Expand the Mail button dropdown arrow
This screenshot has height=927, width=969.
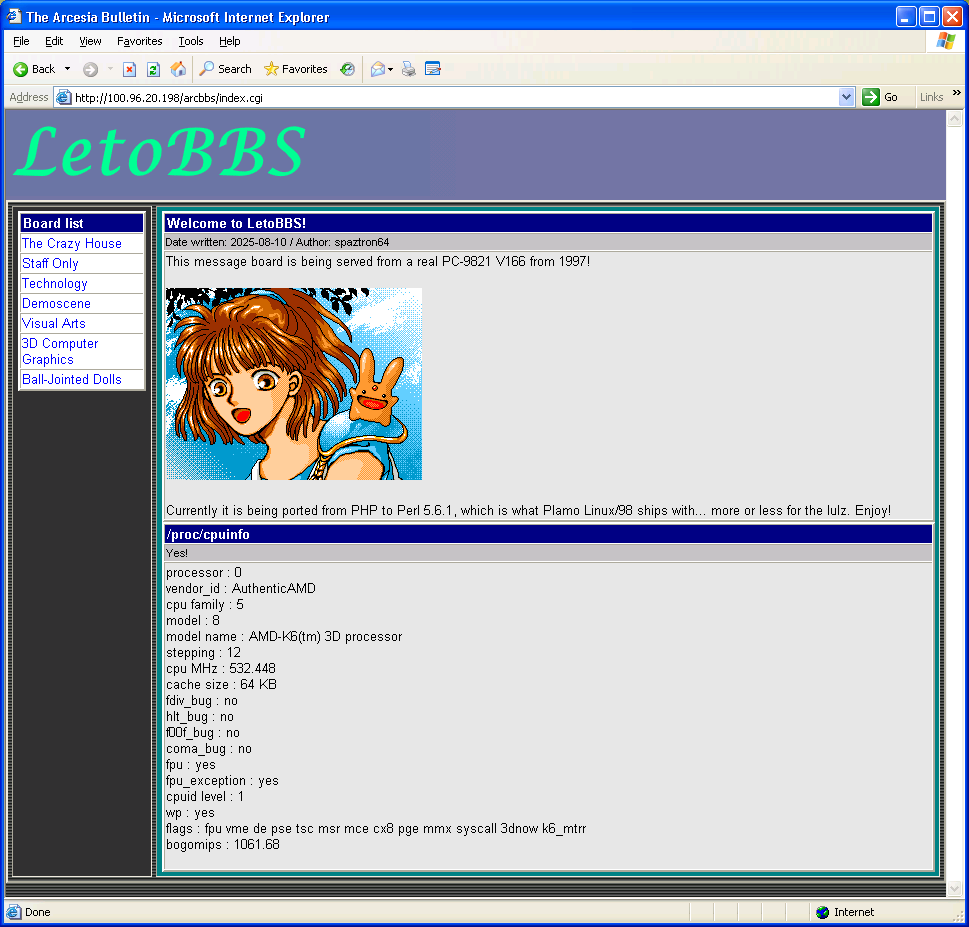391,69
